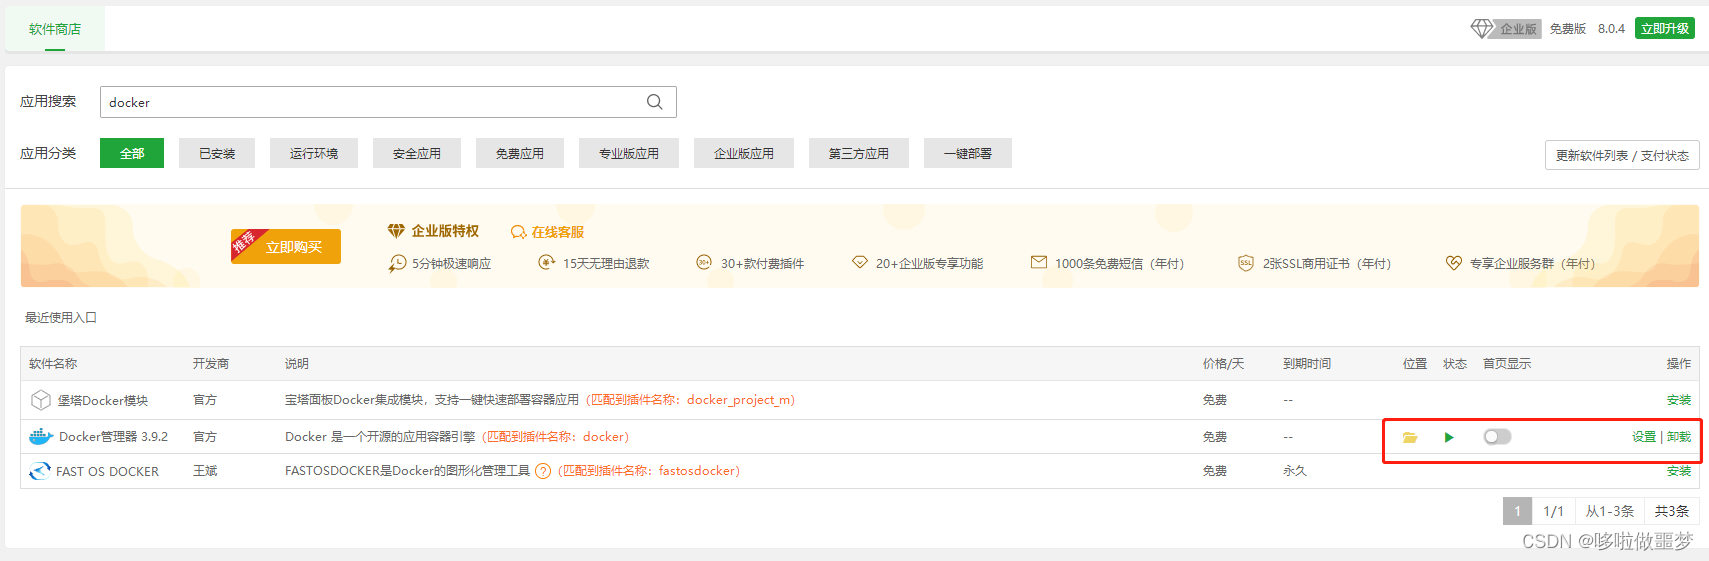Click the search magnifier icon

pyautogui.click(x=655, y=102)
